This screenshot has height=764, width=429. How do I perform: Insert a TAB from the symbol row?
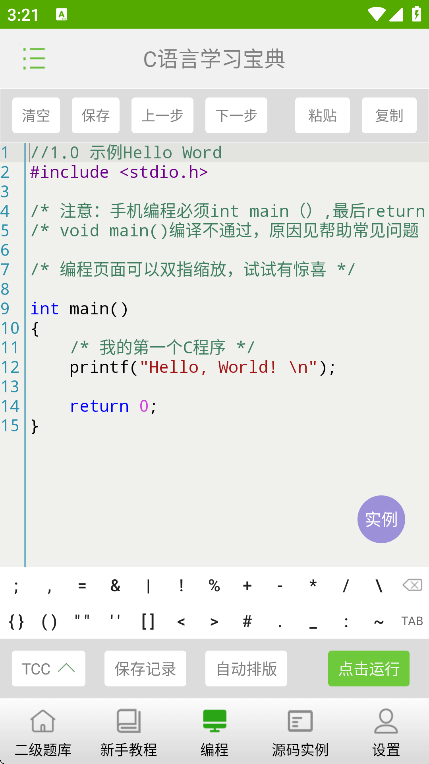412,621
